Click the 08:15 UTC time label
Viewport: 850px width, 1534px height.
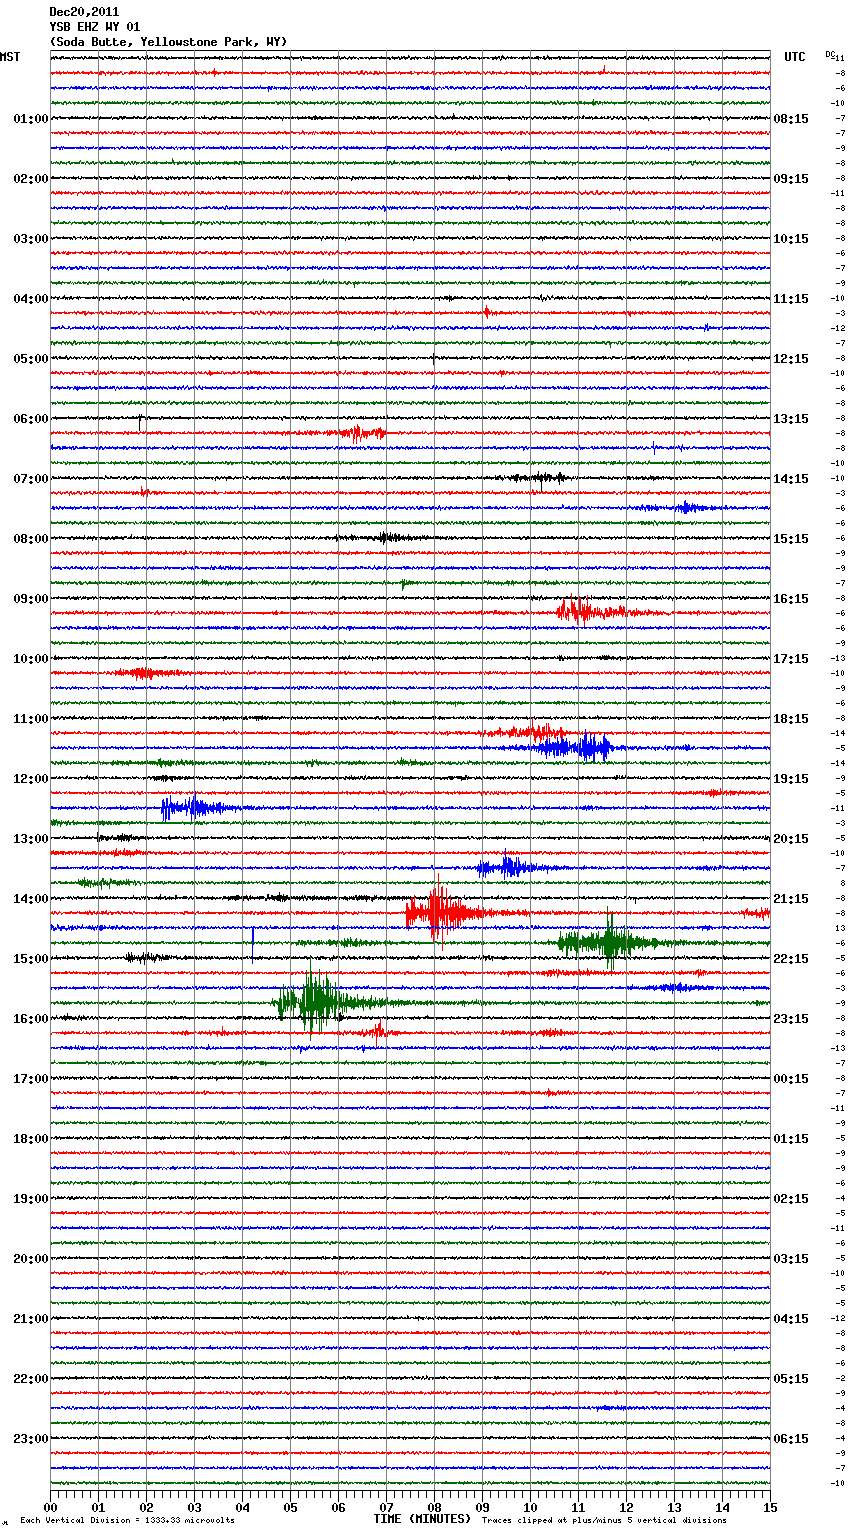791,119
